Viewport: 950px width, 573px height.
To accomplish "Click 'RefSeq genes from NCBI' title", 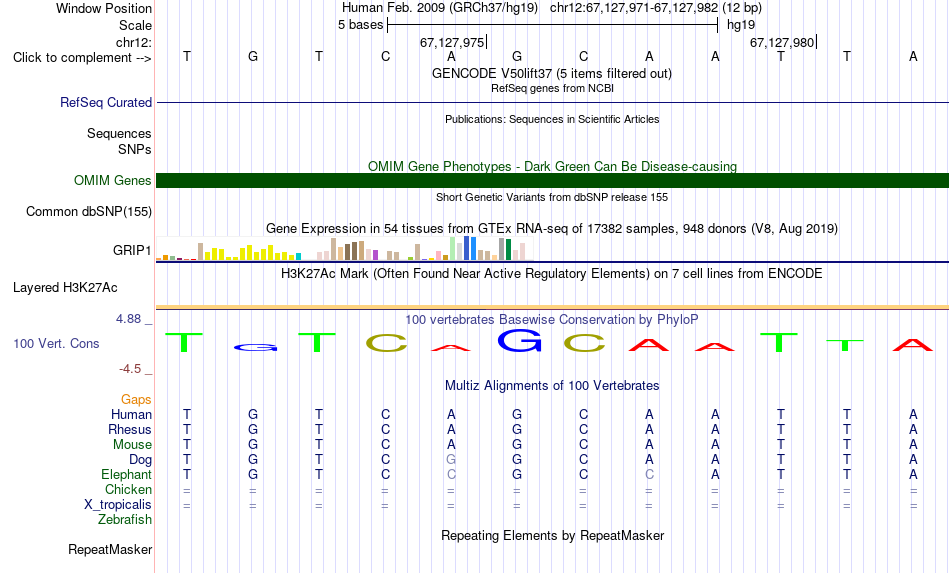I will [552, 88].
